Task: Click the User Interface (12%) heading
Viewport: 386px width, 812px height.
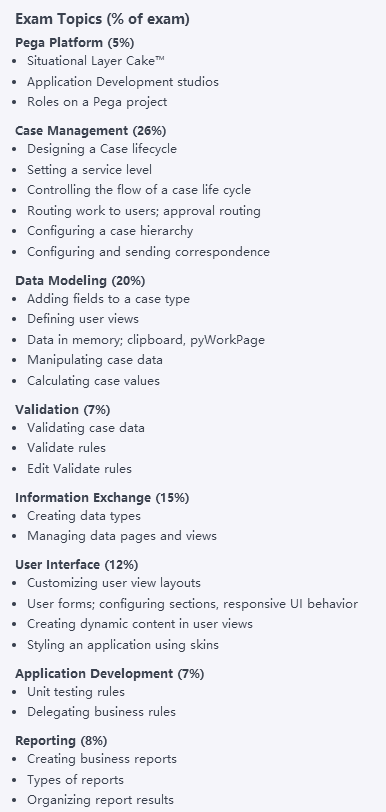Action: [77, 564]
